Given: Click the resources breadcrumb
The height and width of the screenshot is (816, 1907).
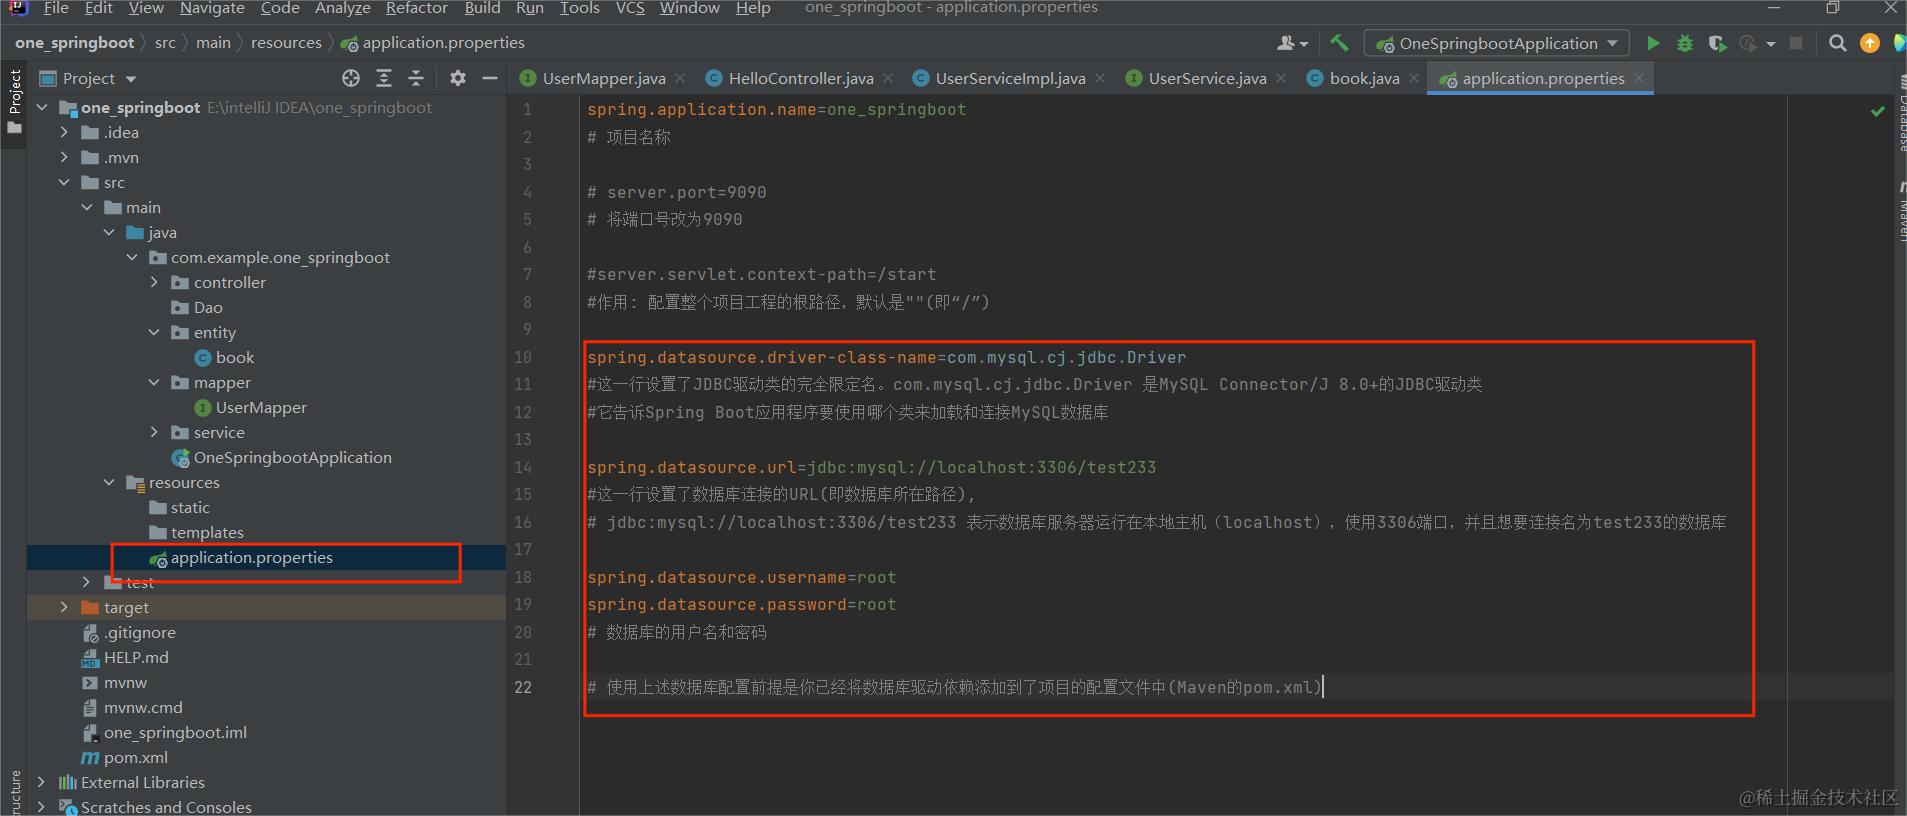Looking at the screenshot, I should coord(286,42).
